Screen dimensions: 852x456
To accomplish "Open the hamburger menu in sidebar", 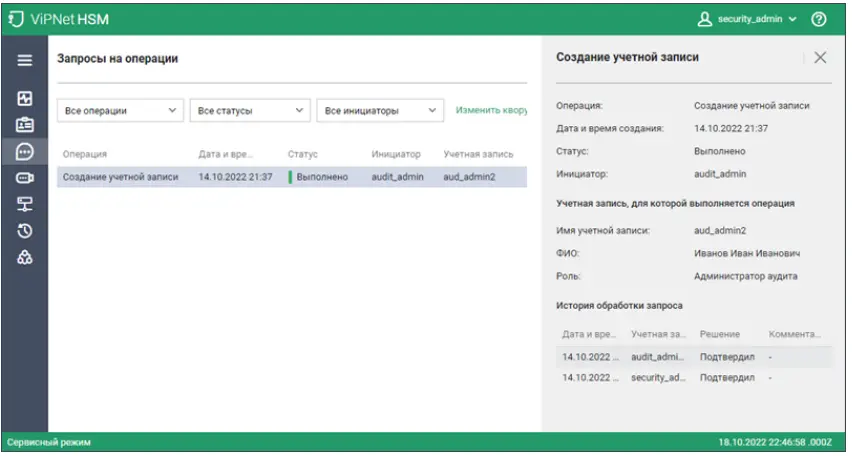I will pyautogui.click(x=25, y=60).
